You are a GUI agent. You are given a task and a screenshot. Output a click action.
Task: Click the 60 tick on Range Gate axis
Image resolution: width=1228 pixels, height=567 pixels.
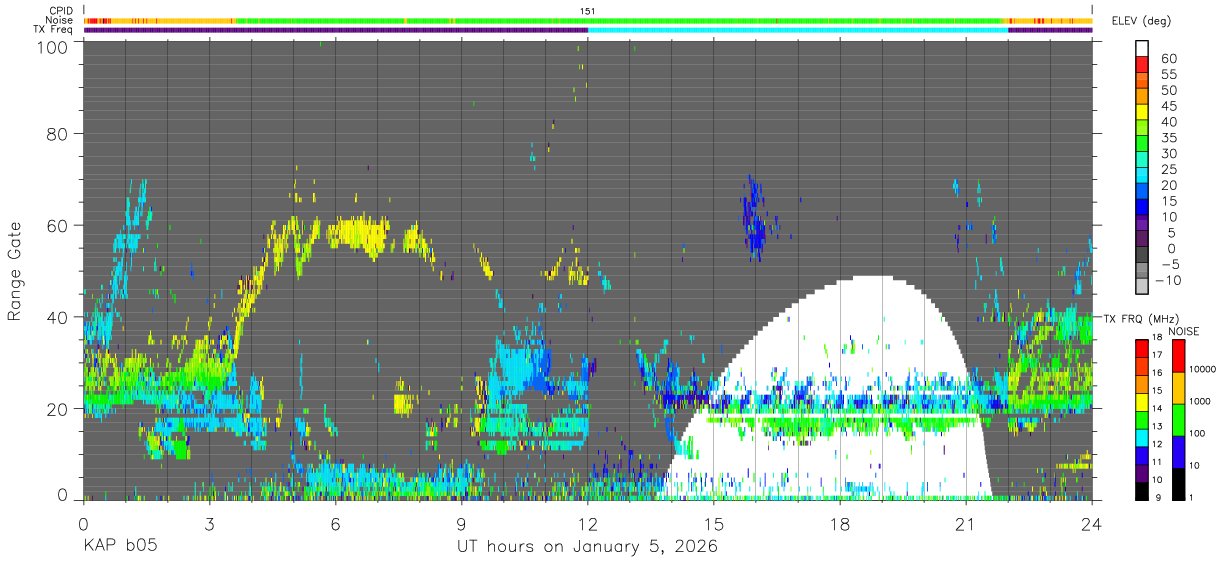[57, 225]
